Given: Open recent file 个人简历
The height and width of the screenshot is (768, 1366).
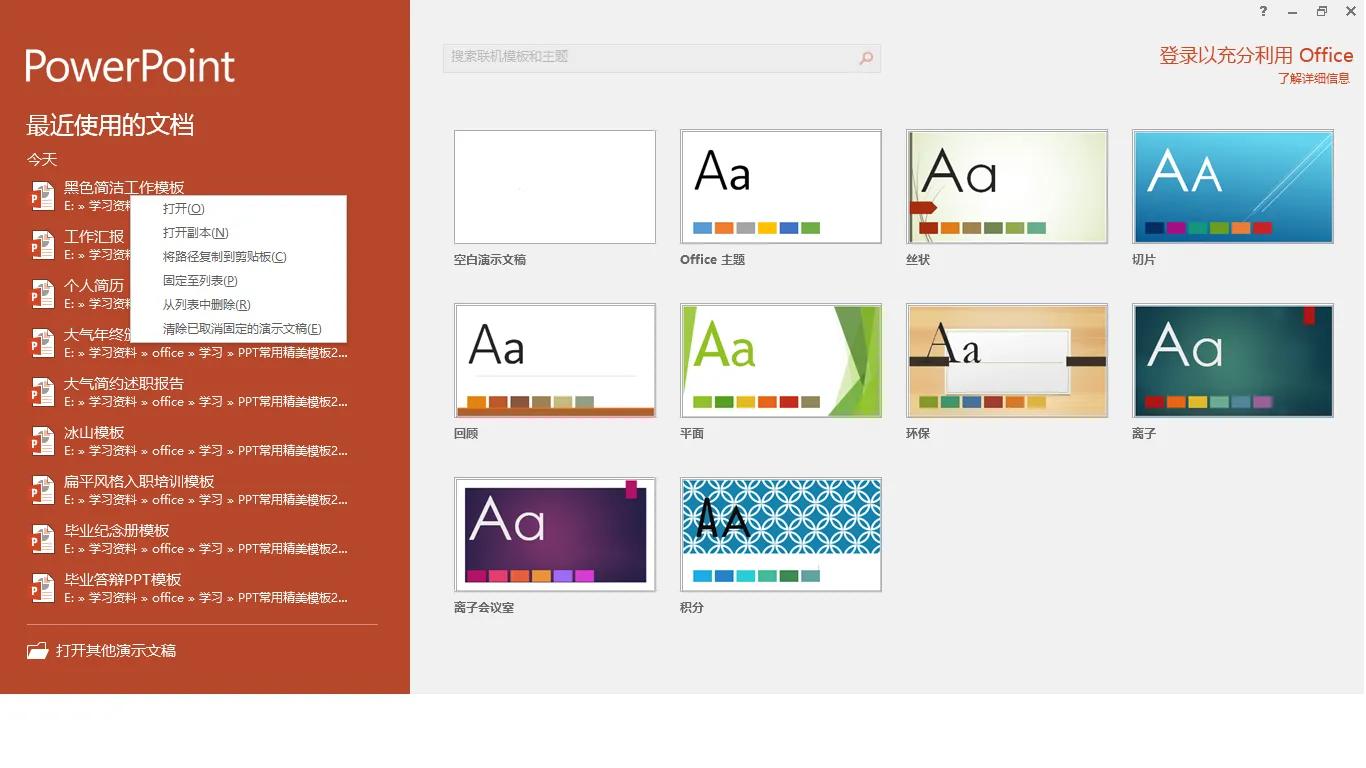Looking at the screenshot, I should coord(94,286).
